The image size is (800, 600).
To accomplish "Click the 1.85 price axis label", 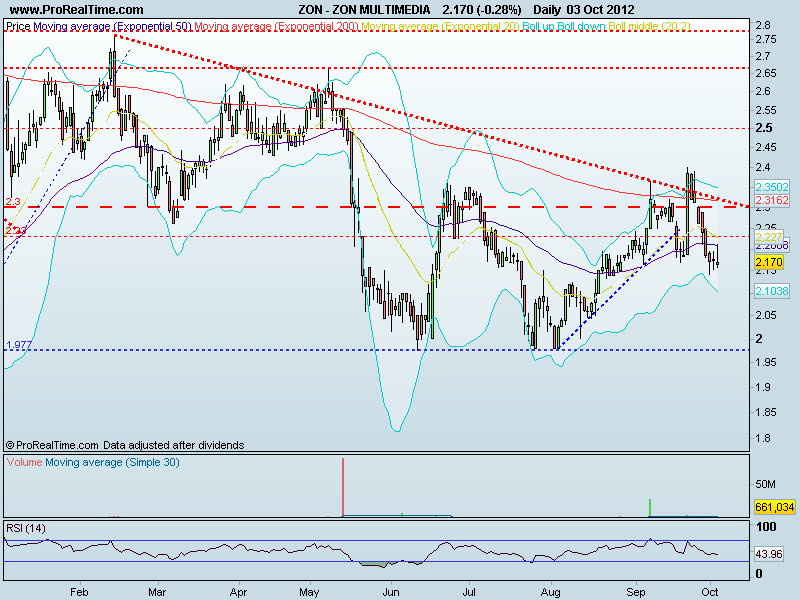I will pyautogui.click(x=765, y=412).
